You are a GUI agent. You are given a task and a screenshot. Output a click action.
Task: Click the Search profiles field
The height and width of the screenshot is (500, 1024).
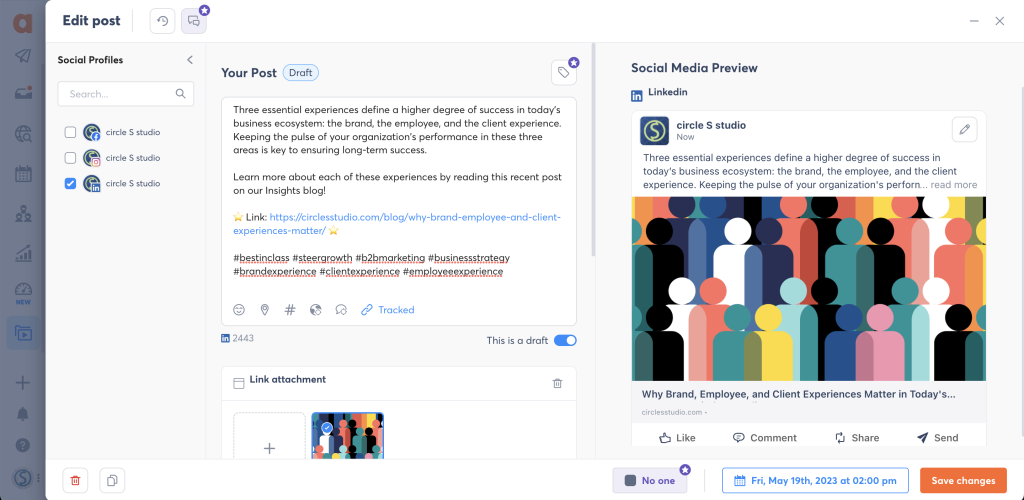point(125,94)
